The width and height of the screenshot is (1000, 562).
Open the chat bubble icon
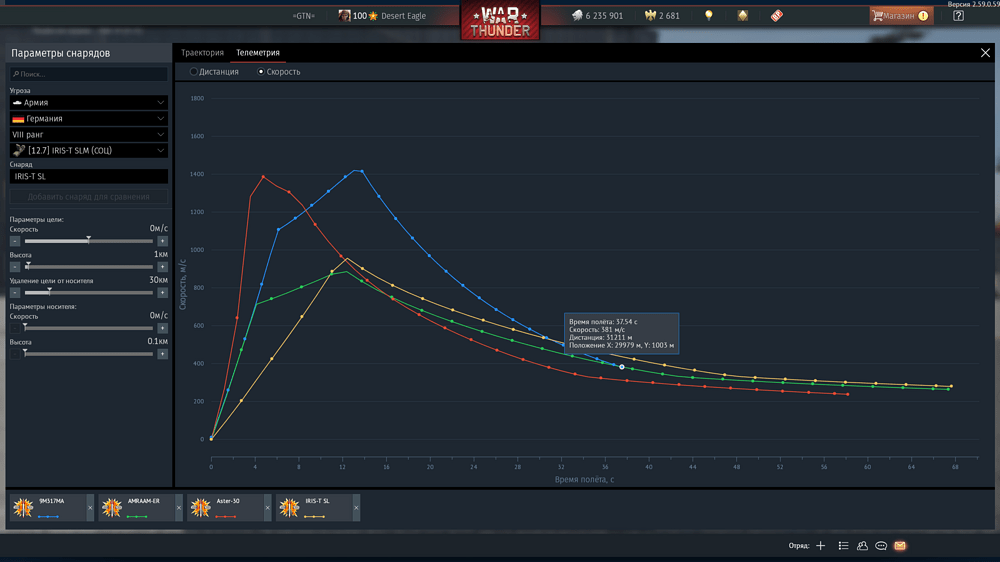[x=881, y=545]
